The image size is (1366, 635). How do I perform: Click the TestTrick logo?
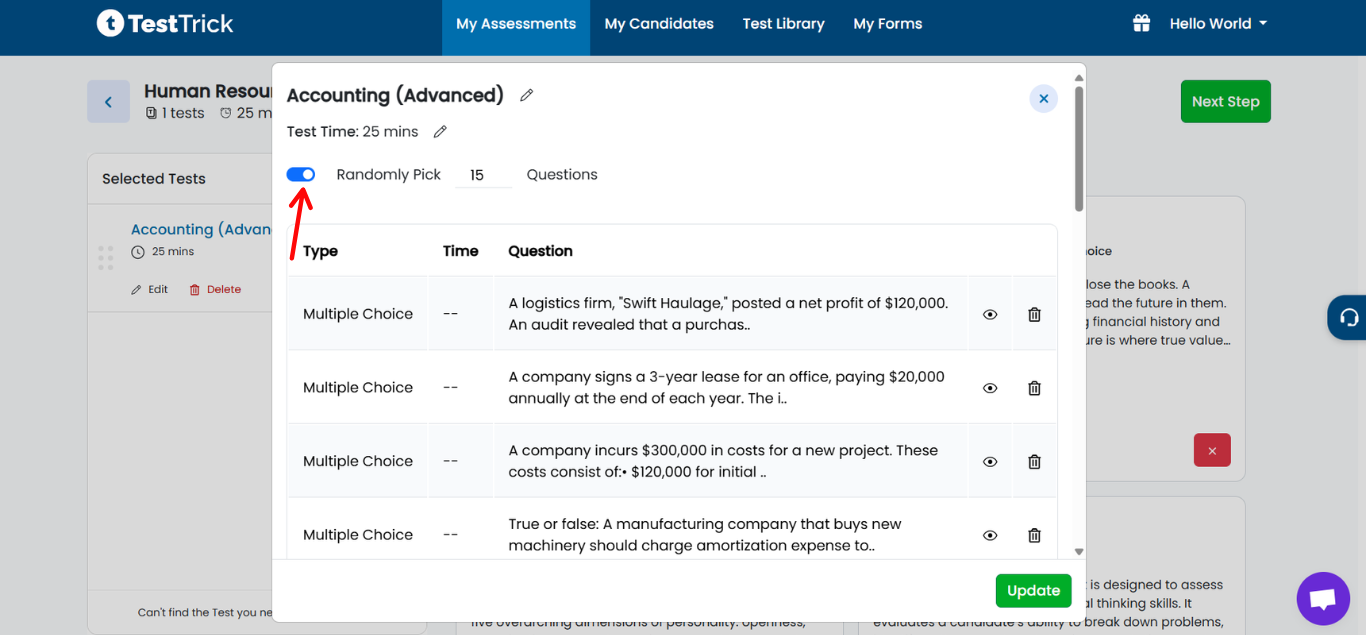point(165,23)
